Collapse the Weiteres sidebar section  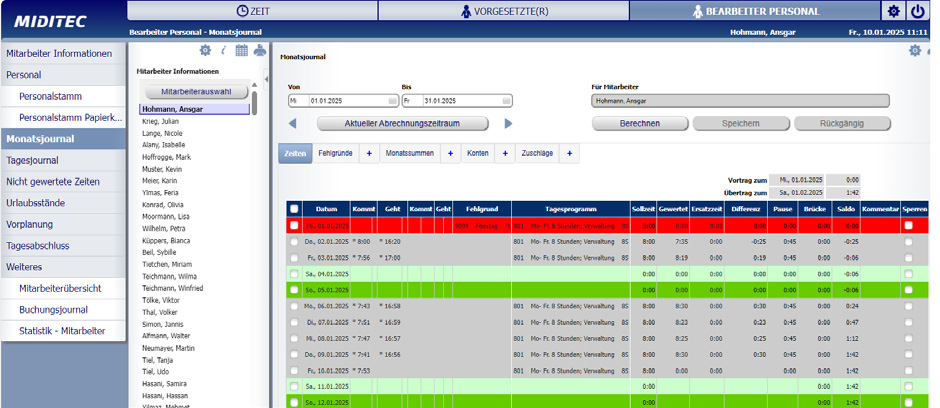click(x=64, y=267)
